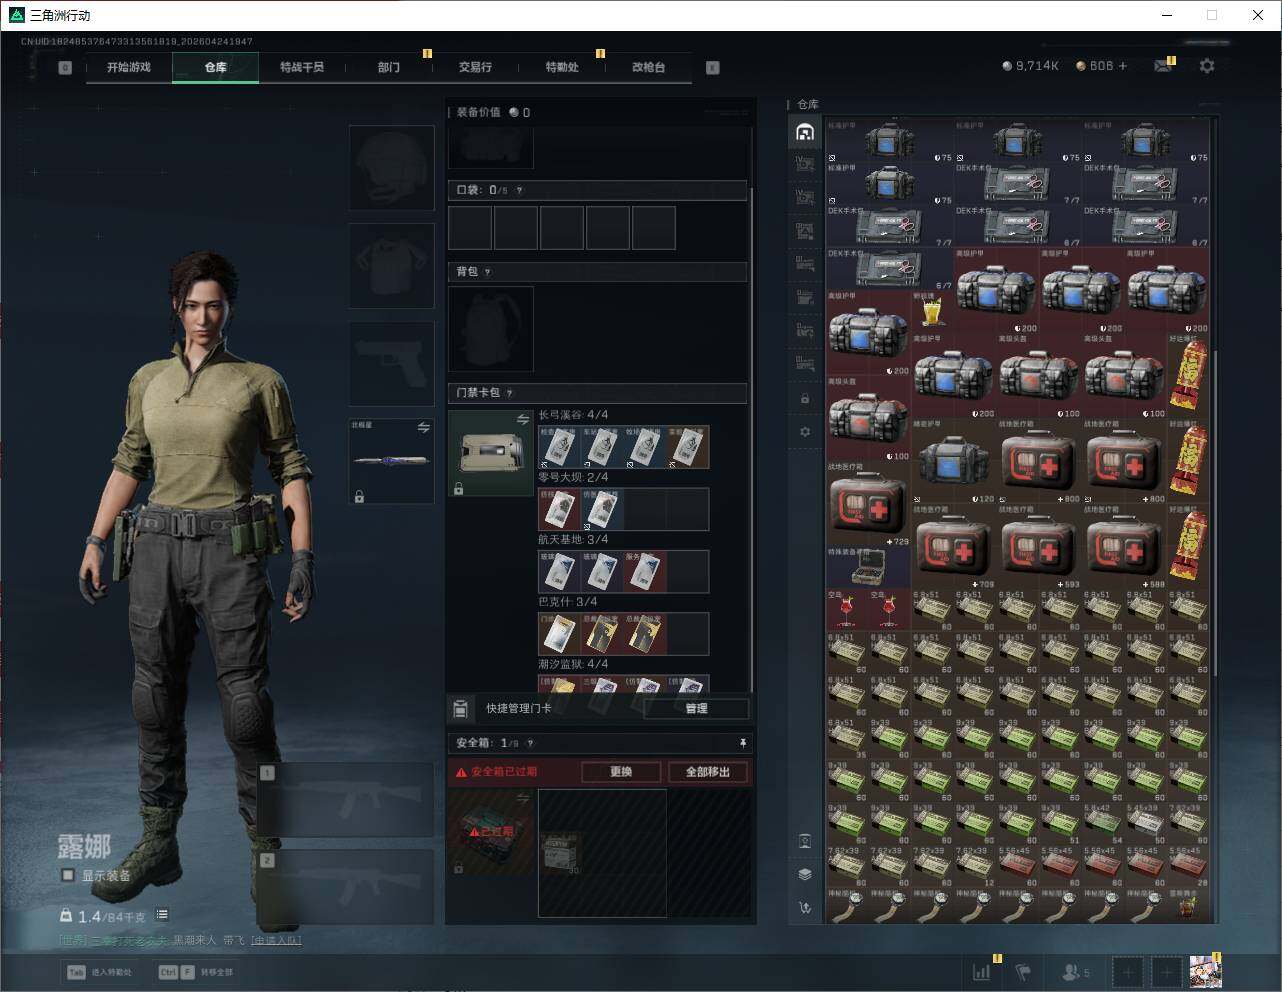Open the empty pistol slot

click(391, 363)
